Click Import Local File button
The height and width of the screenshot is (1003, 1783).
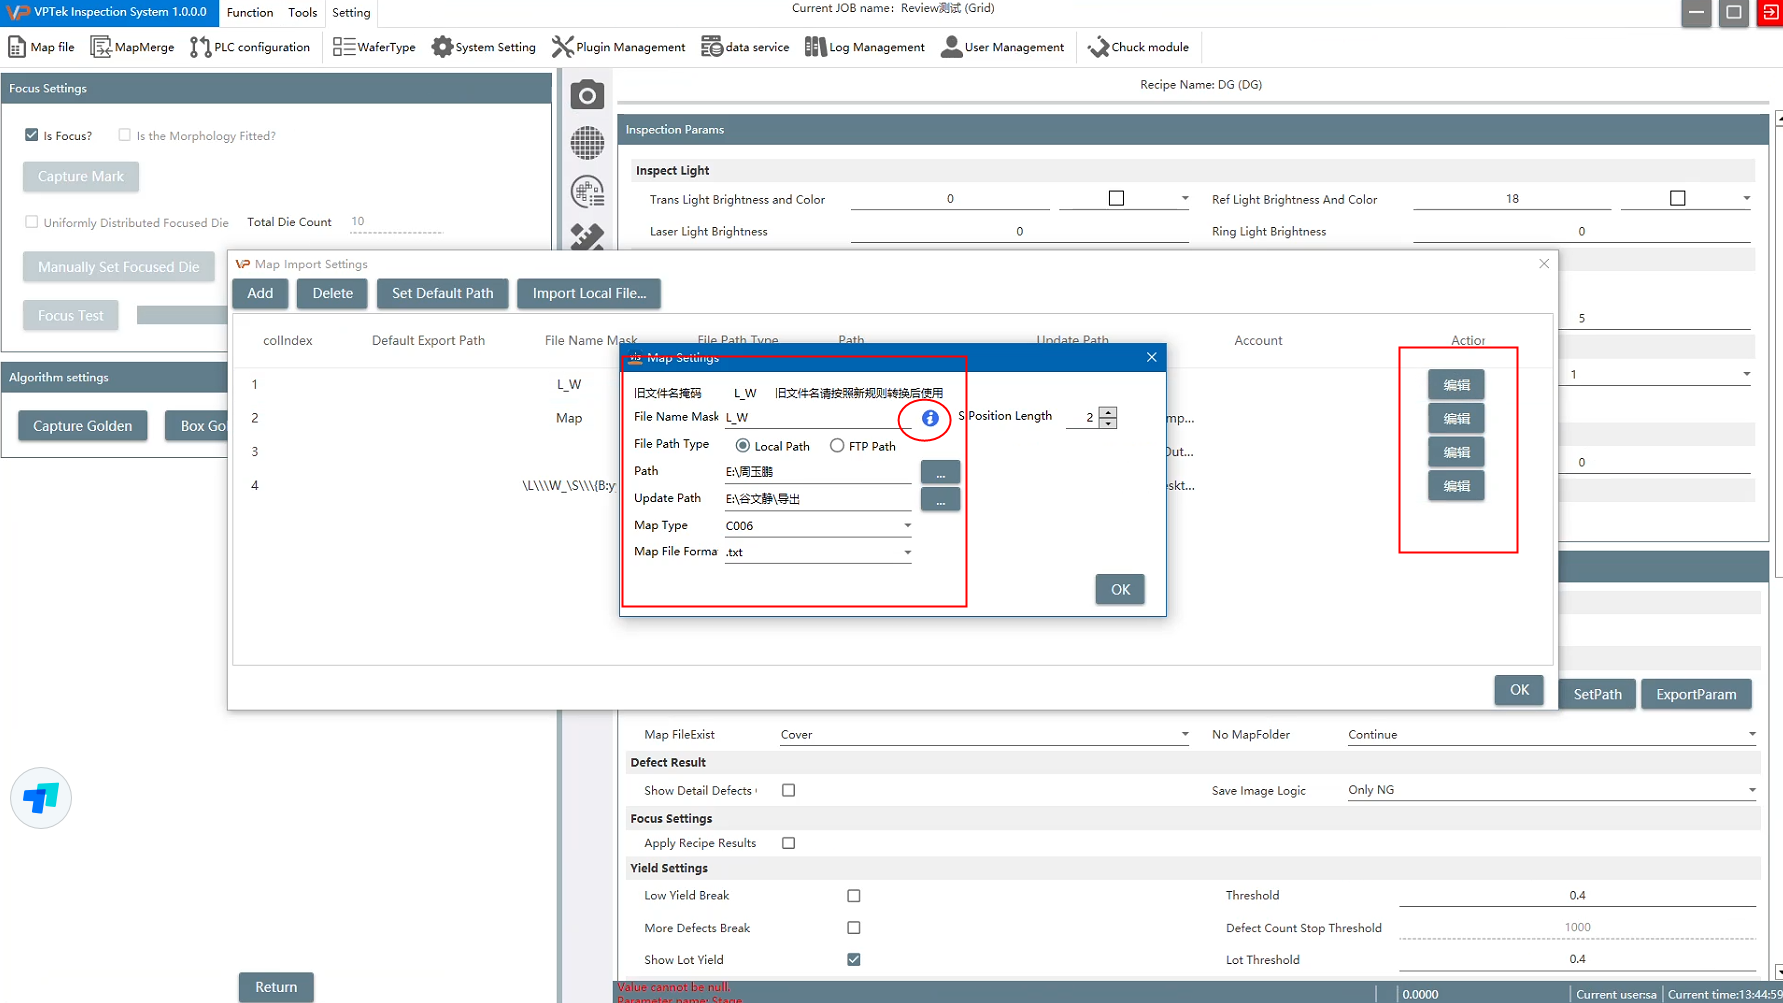click(589, 293)
